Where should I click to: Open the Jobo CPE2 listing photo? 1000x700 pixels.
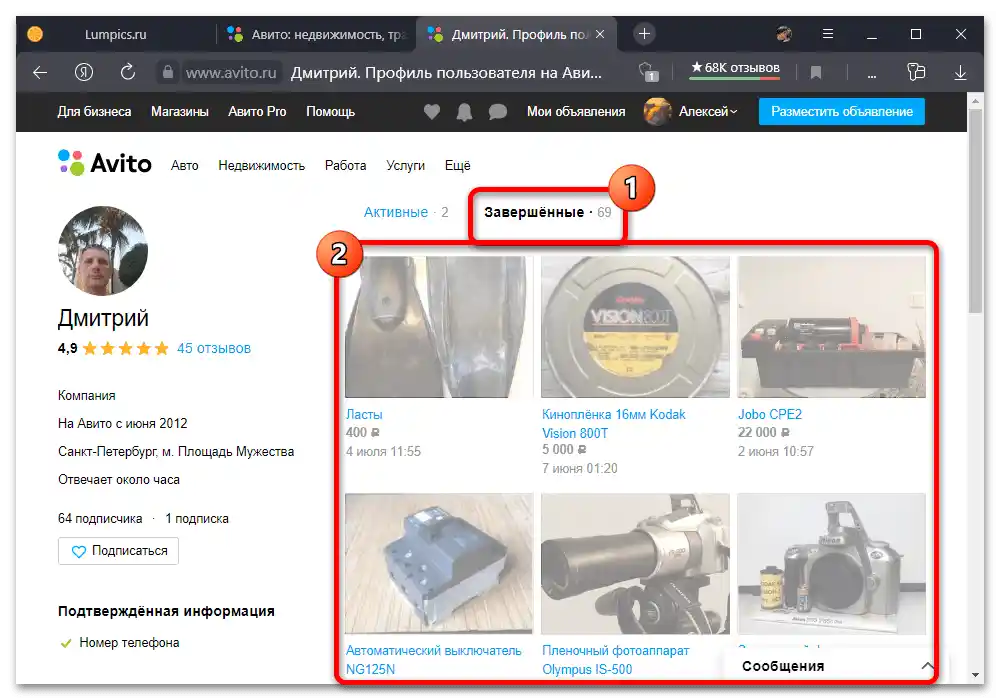pos(832,327)
